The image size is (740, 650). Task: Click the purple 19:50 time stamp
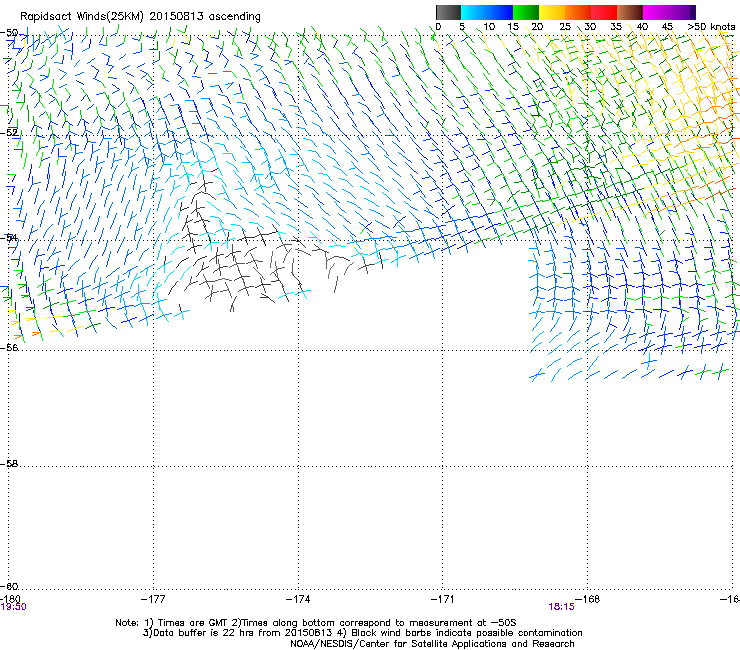(13, 607)
